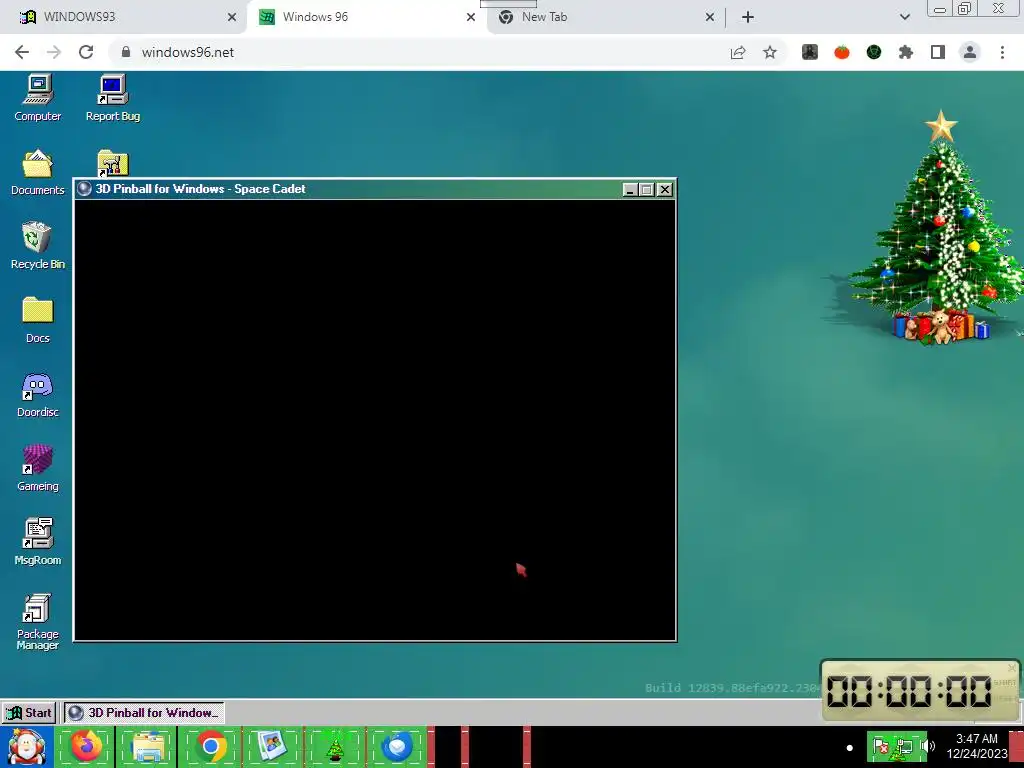Toggle the browser side panel
This screenshot has height=768, width=1024.
pos(938,52)
